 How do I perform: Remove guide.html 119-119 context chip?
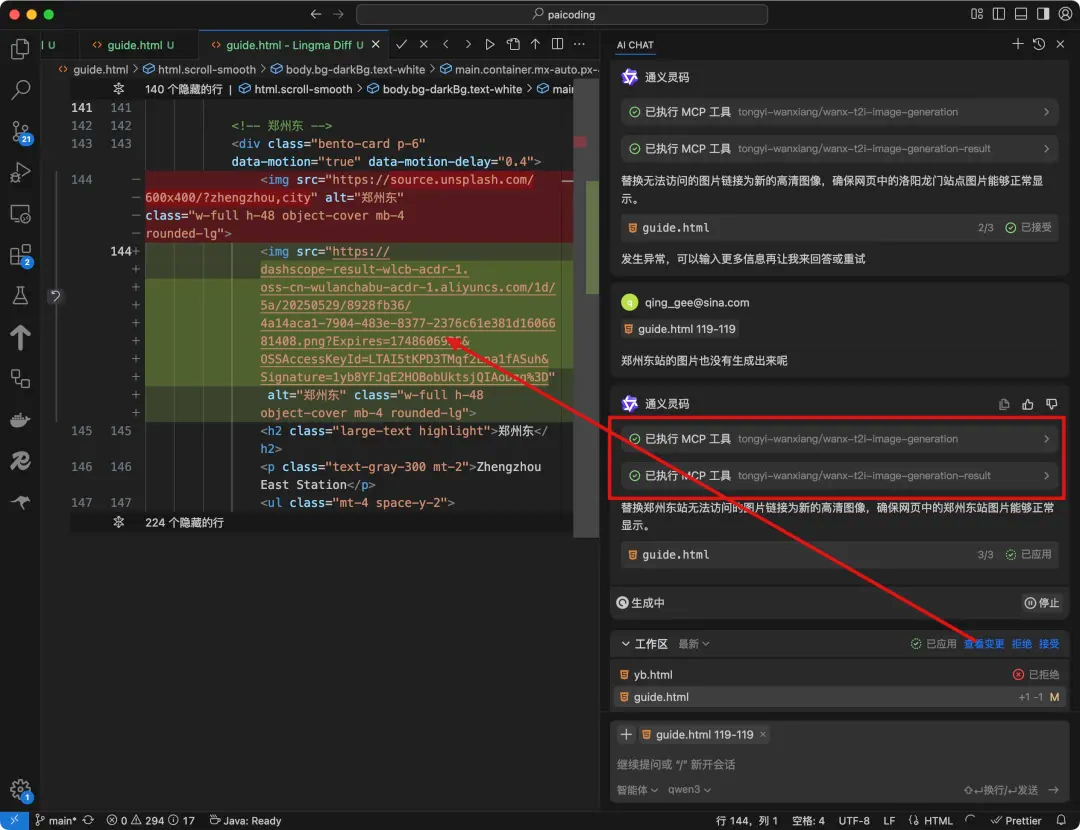(x=762, y=734)
